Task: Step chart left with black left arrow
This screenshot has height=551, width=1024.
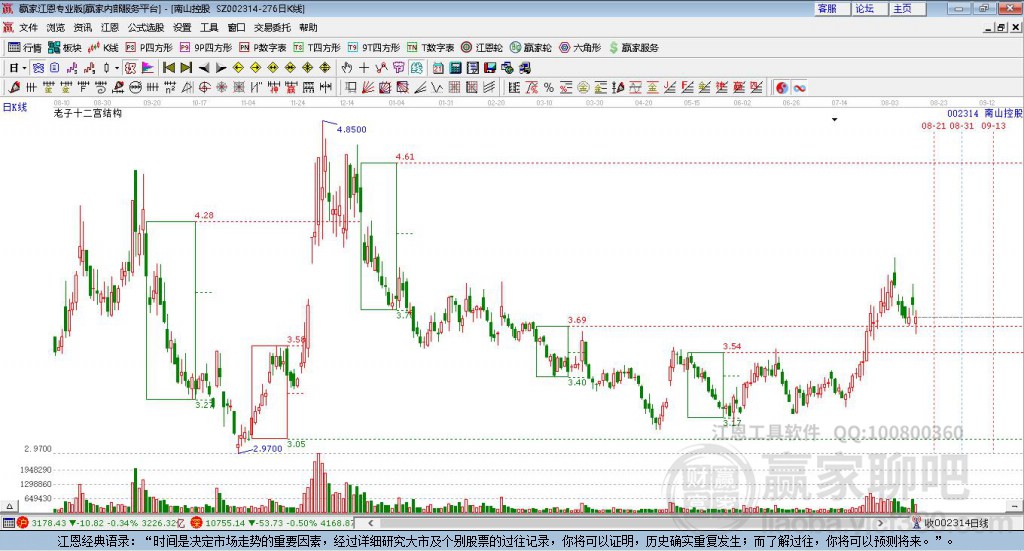Action: (x=204, y=68)
